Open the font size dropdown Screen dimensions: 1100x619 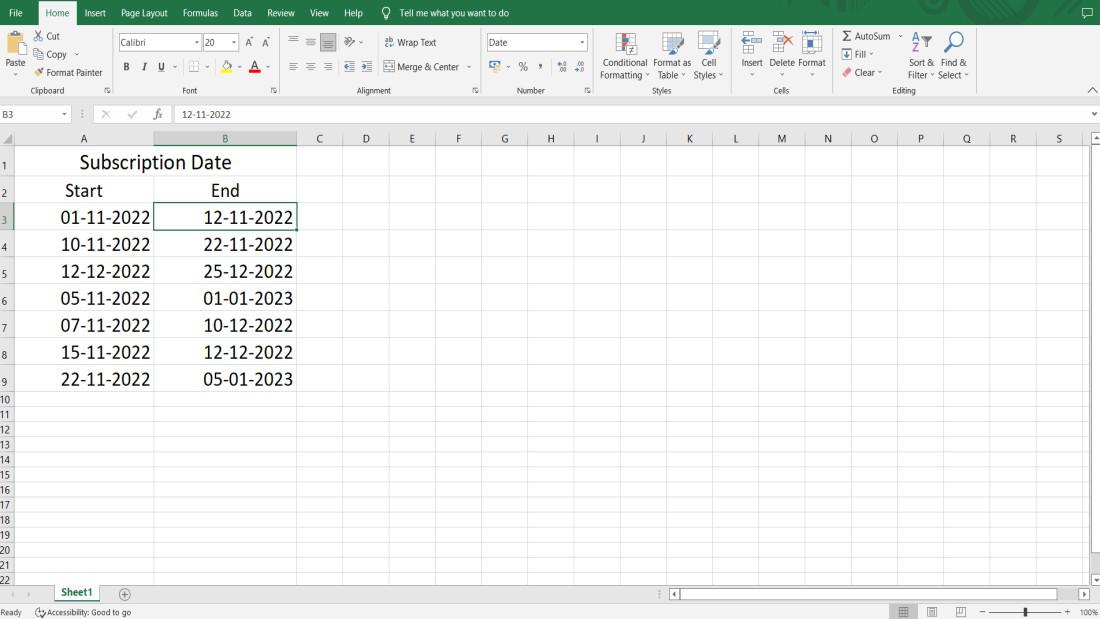click(x=234, y=43)
